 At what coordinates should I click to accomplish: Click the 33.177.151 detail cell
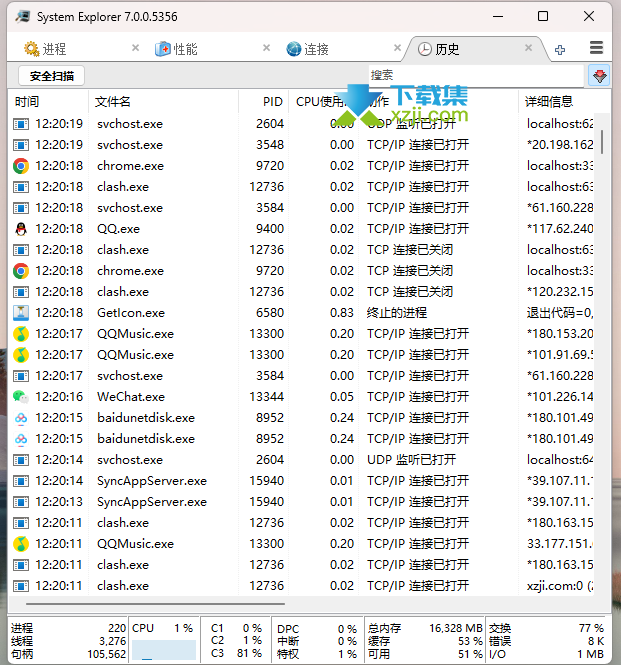[x=560, y=544]
